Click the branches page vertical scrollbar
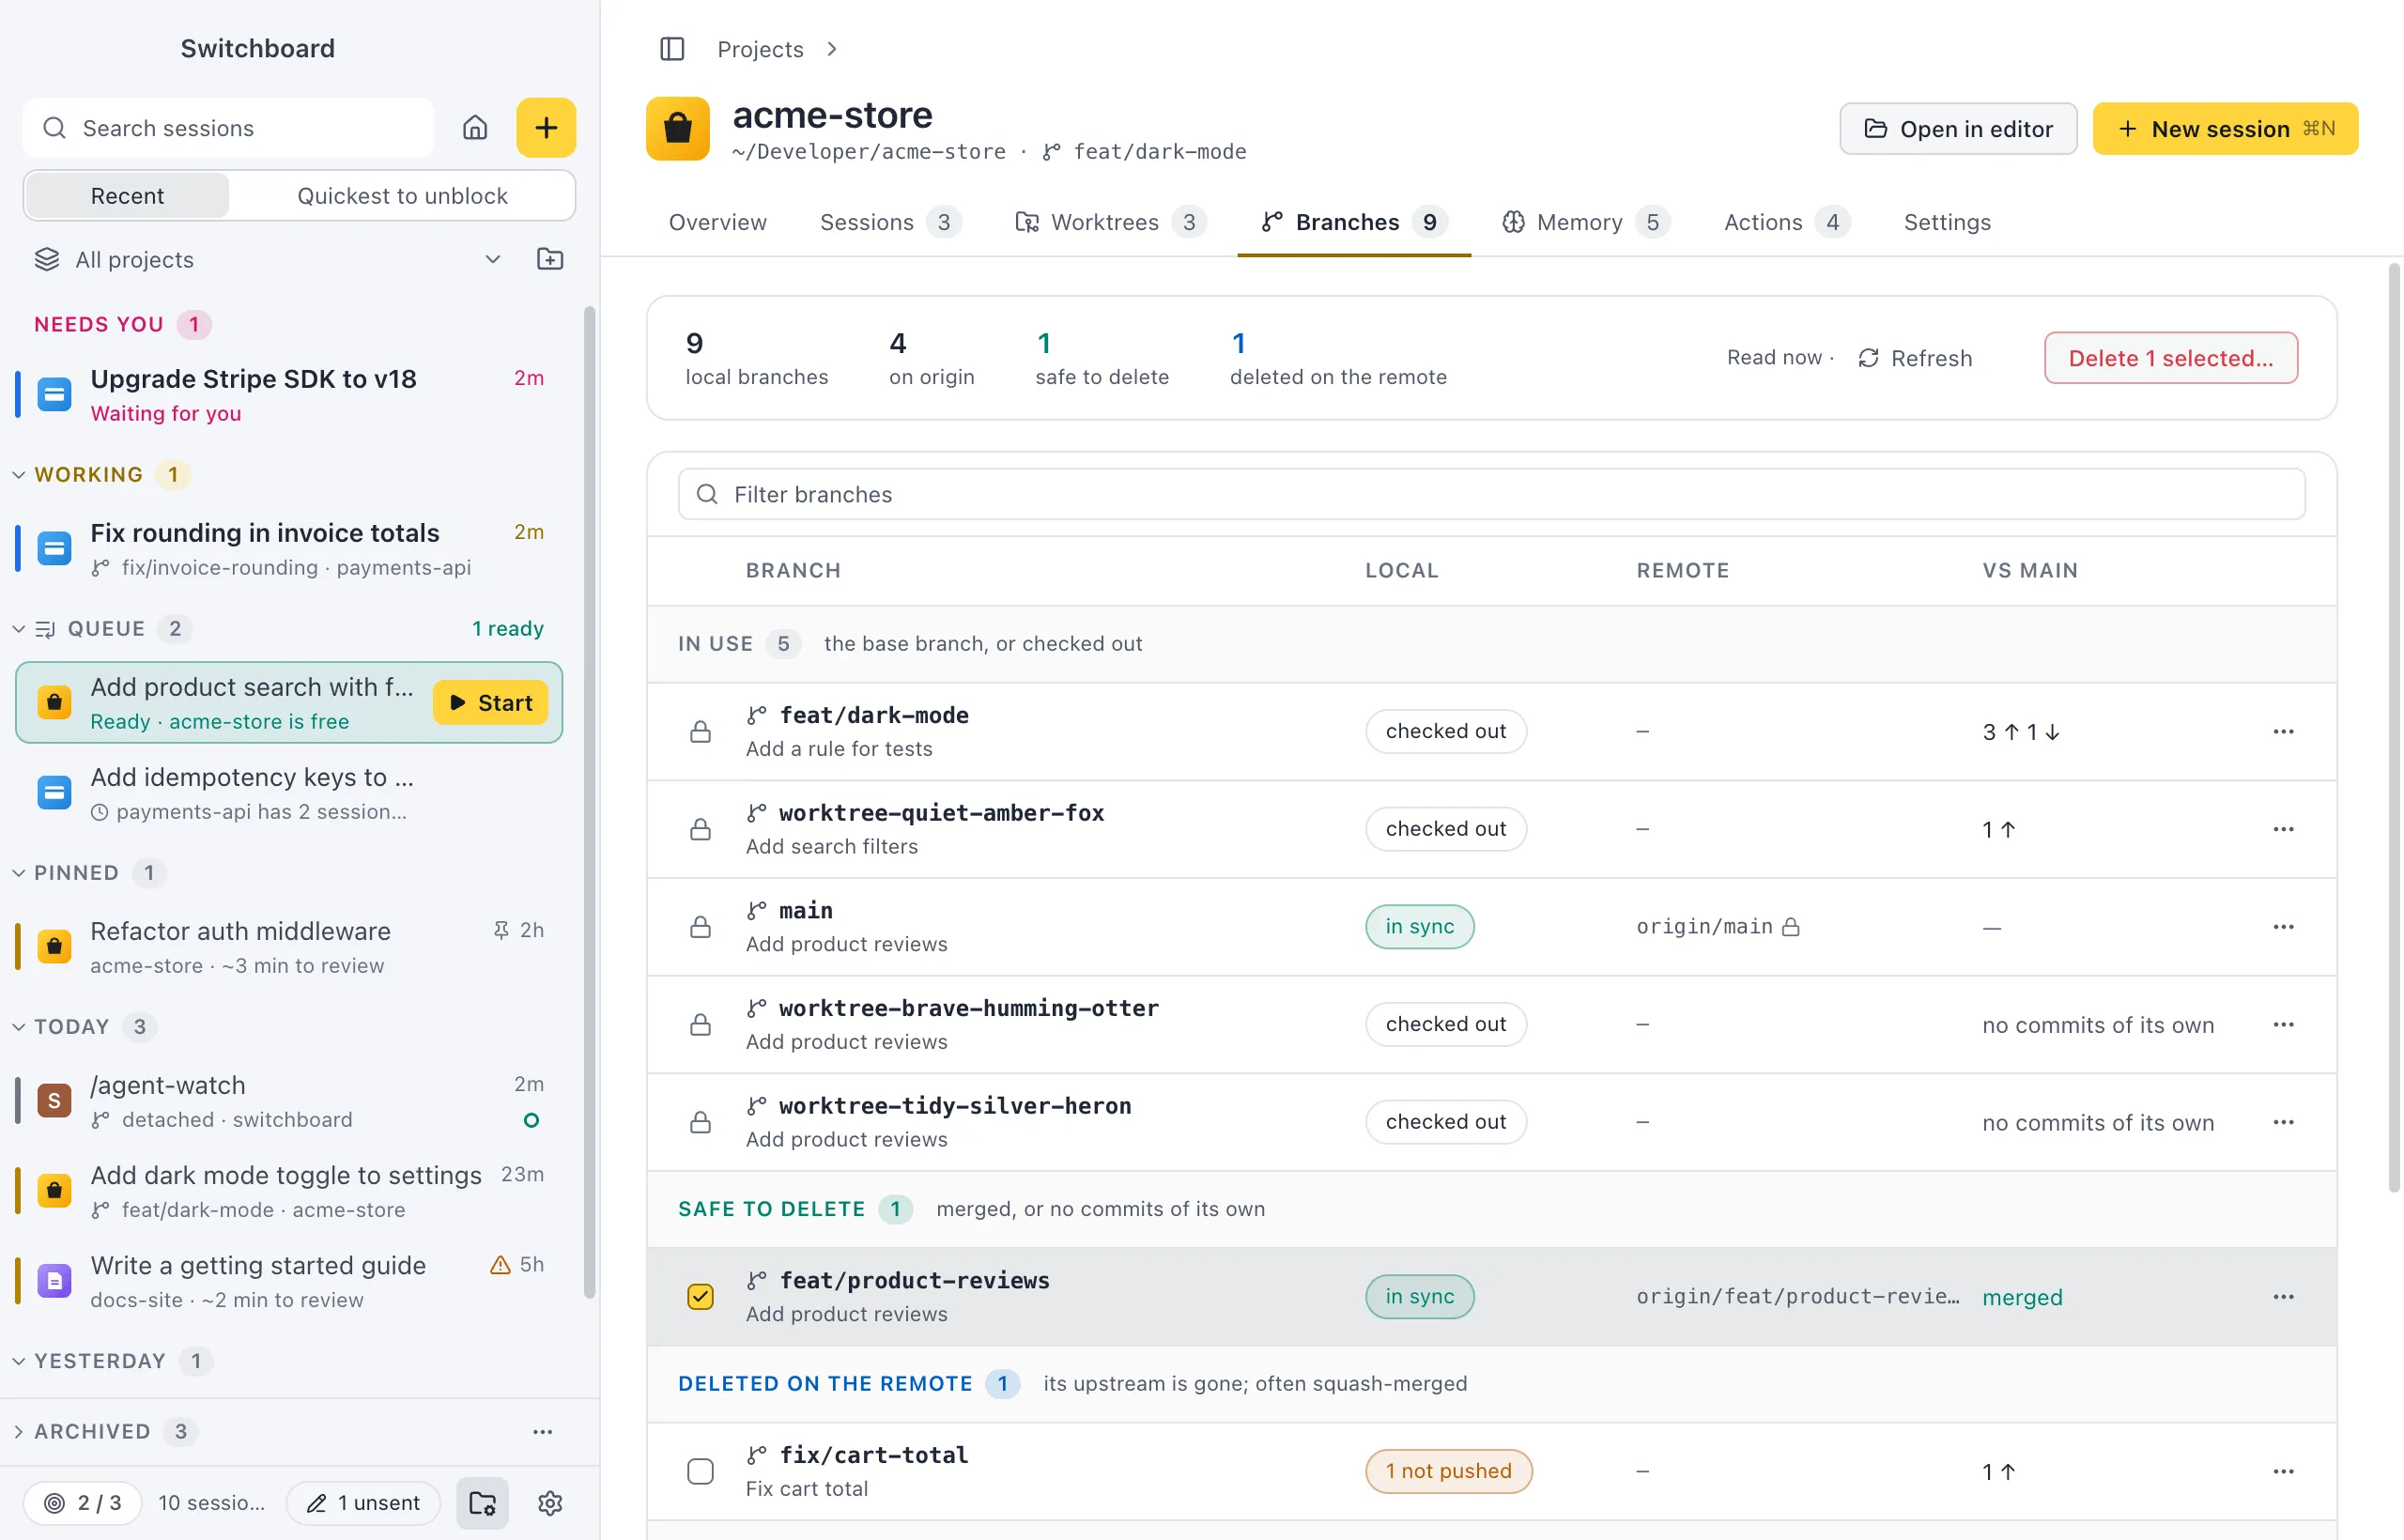This screenshot has height=1540, width=2404. (x=2394, y=727)
